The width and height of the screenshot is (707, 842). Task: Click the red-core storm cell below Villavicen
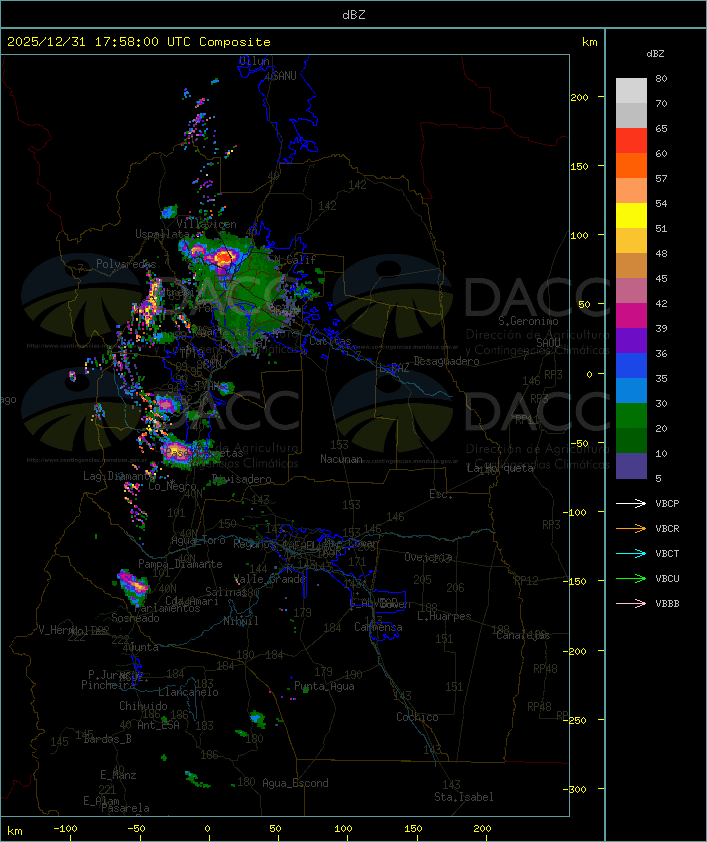[222, 258]
